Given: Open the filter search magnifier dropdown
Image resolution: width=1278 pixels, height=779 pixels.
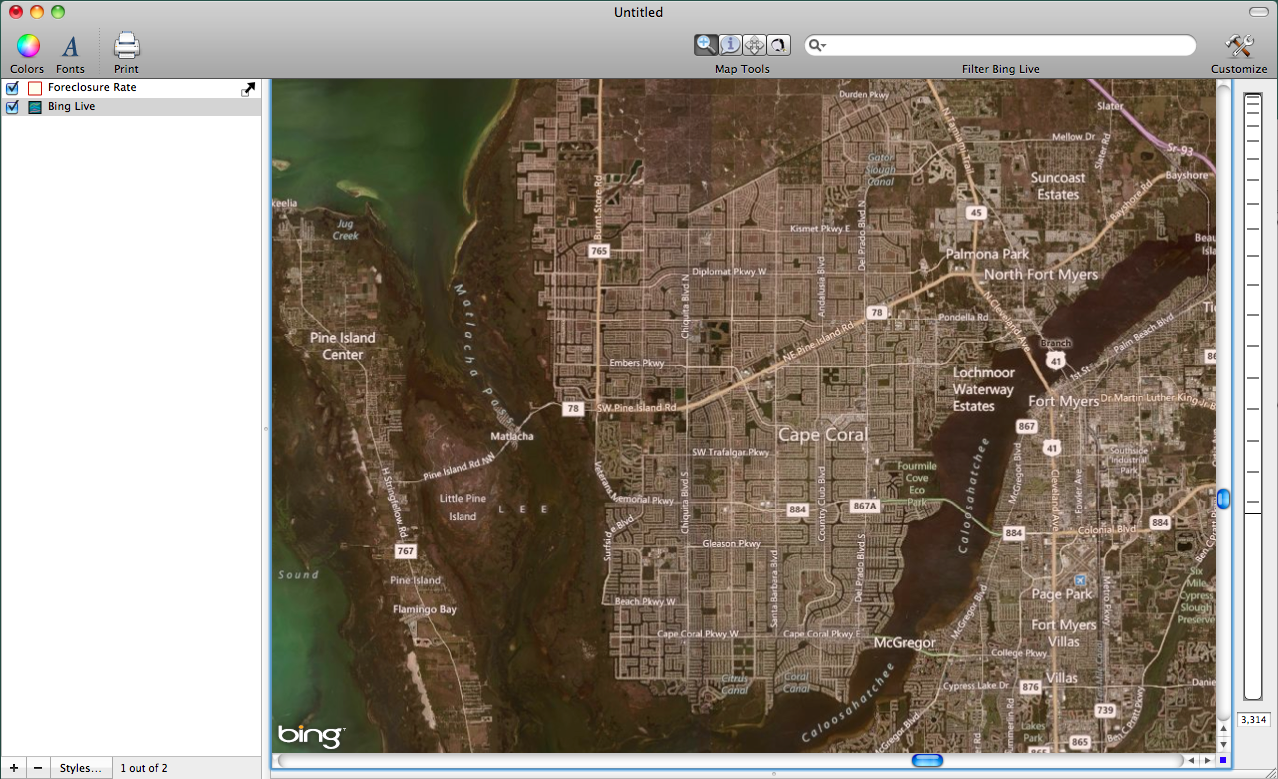Looking at the screenshot, I should click(x=817, y=46).
